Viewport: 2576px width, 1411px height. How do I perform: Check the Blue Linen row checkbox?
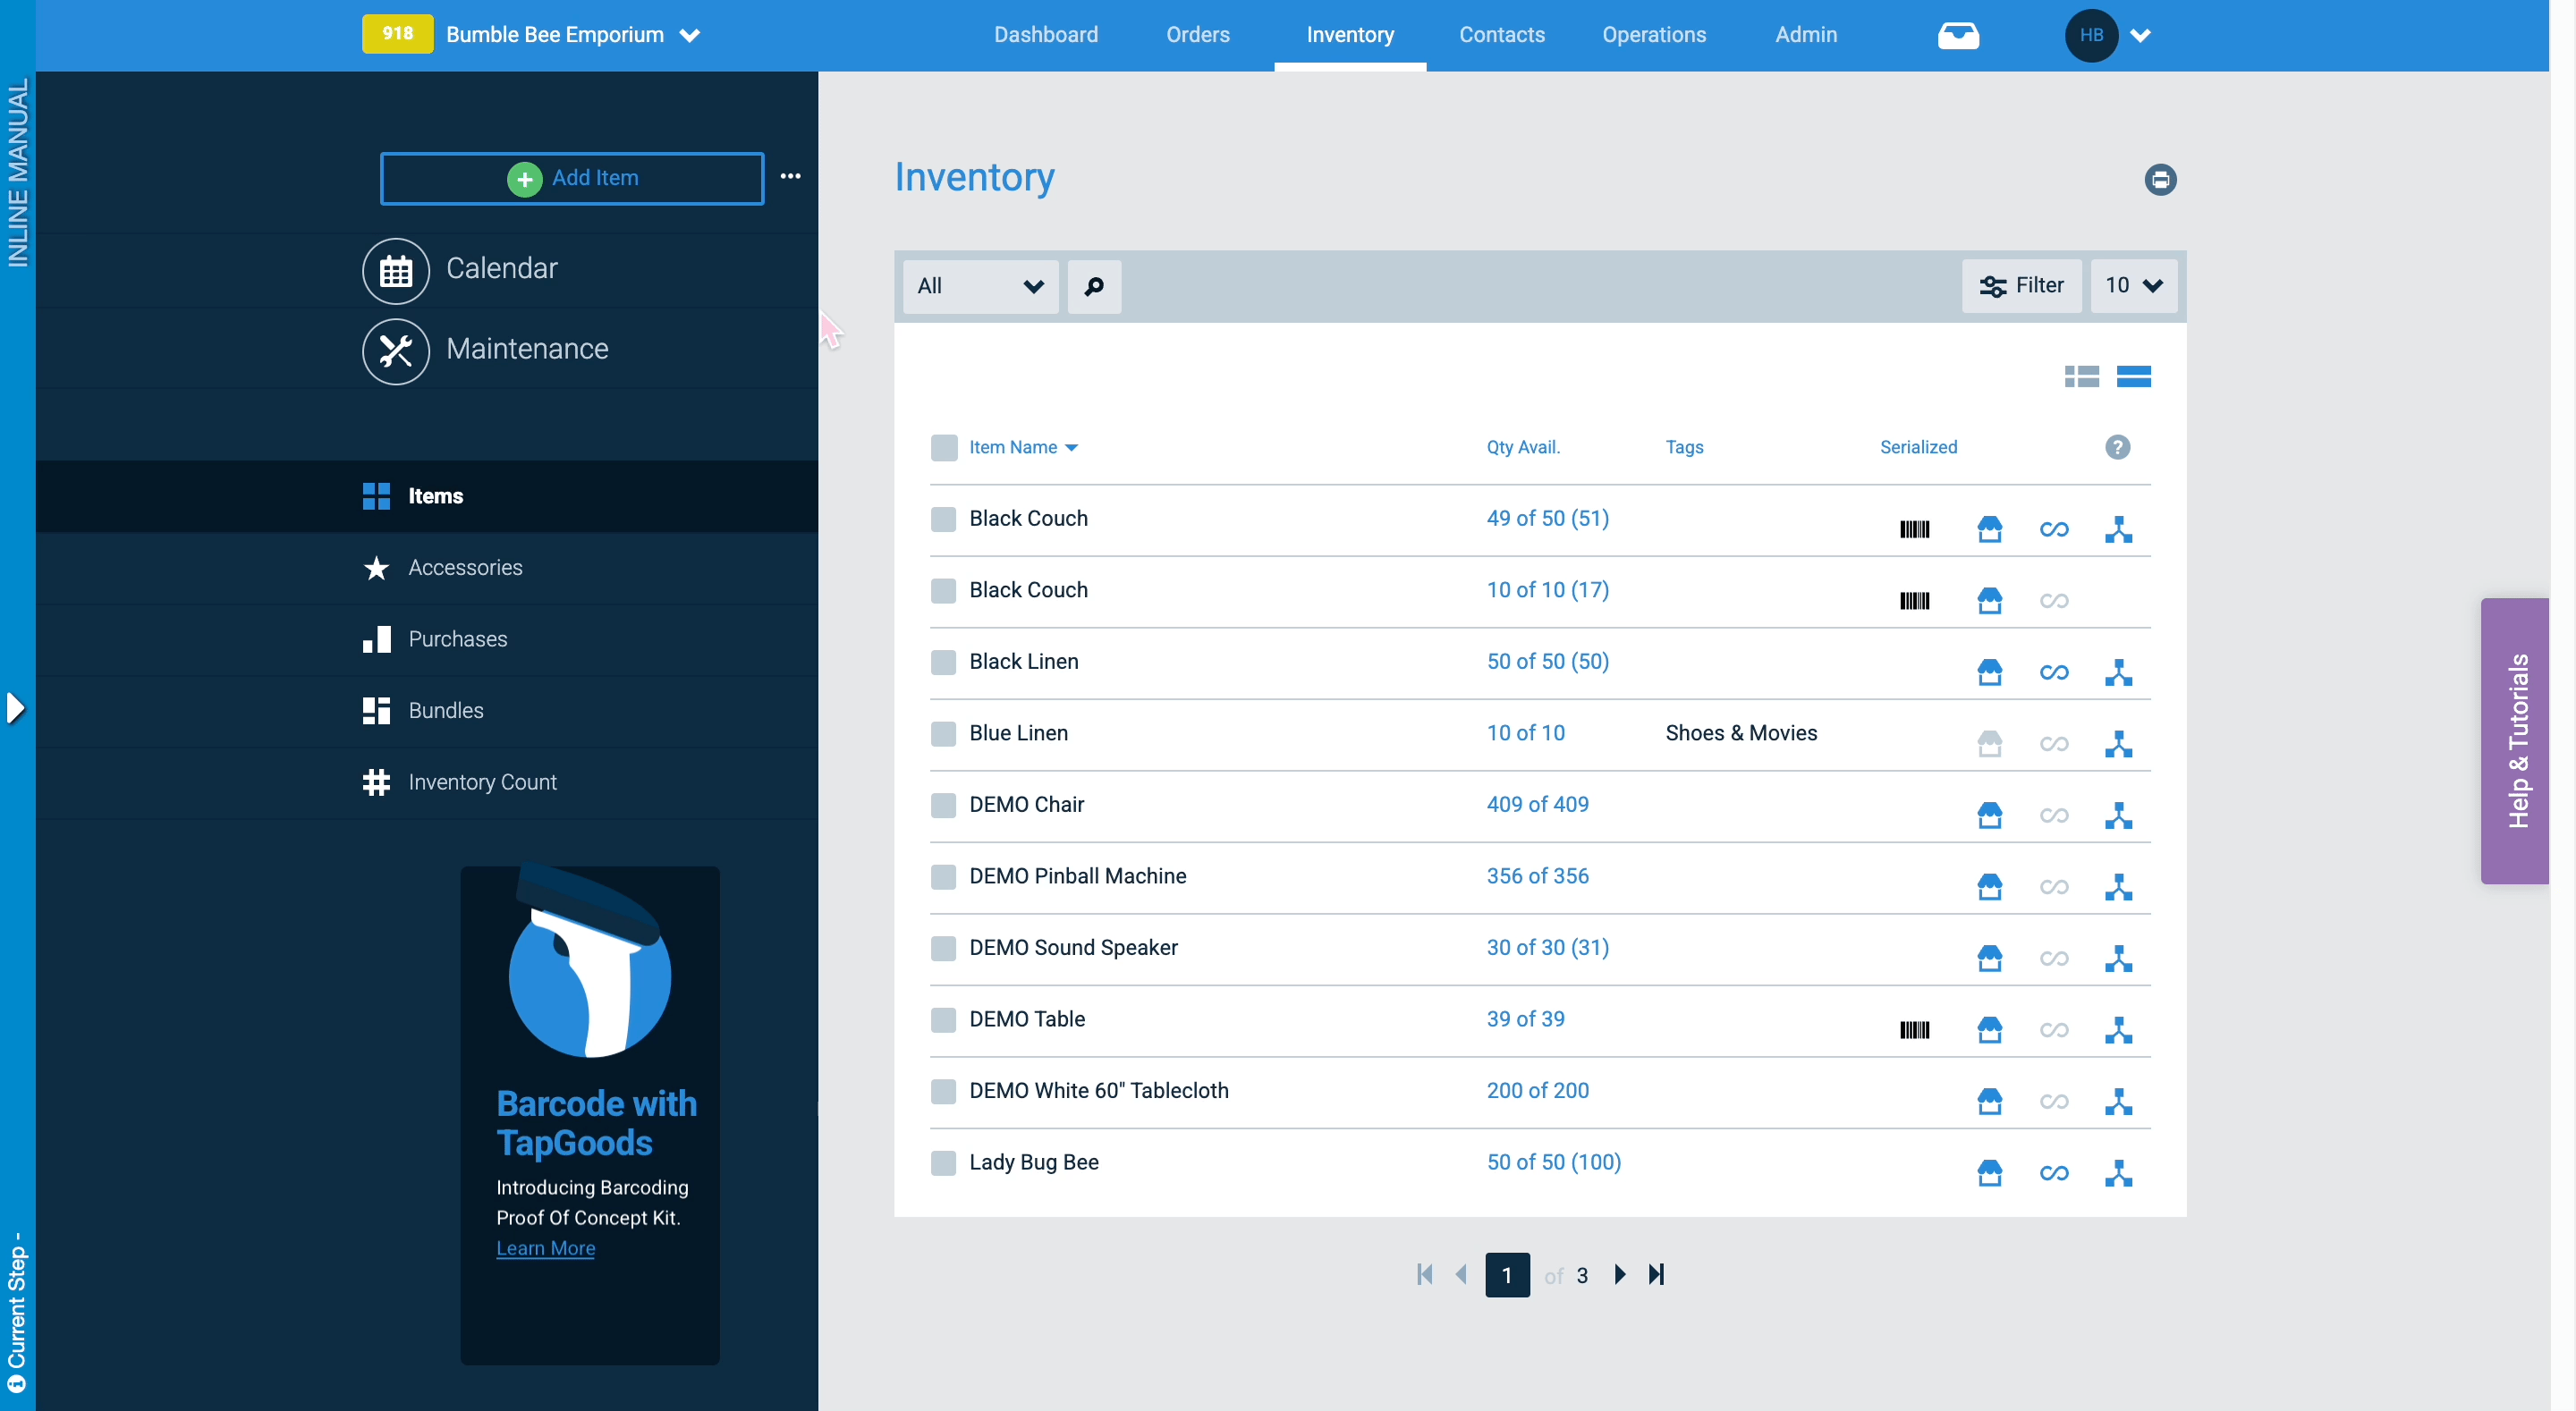(x=943, y=733)
